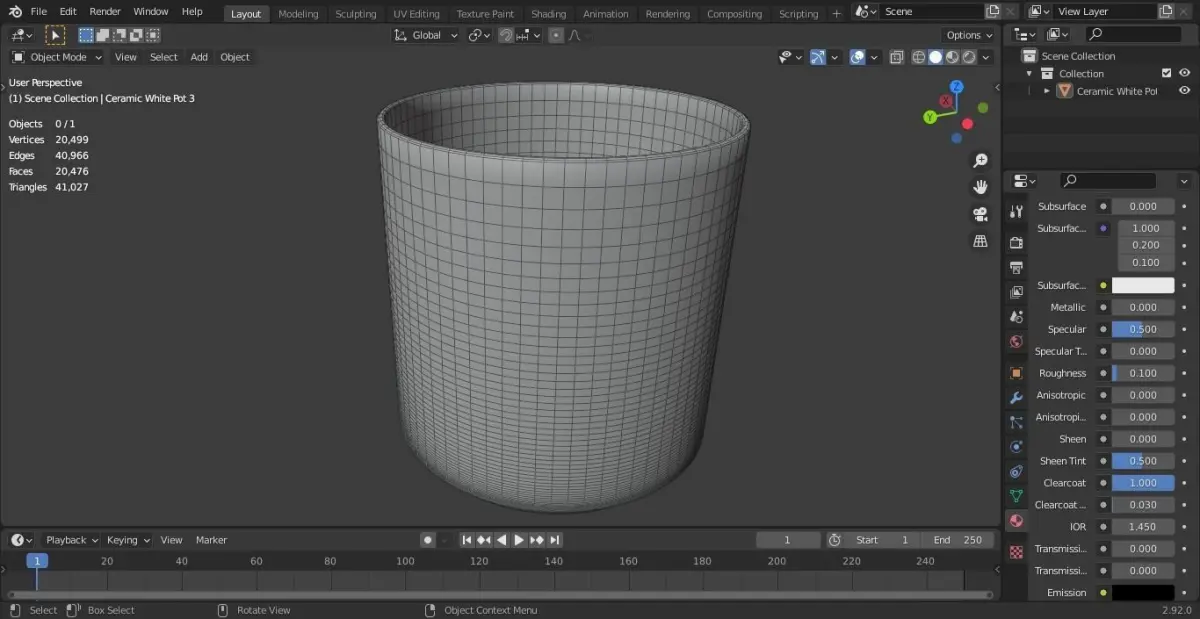Click the Options button in viewport
The height and width of the screenshot is (619, 1200).
tap(969, 35)
